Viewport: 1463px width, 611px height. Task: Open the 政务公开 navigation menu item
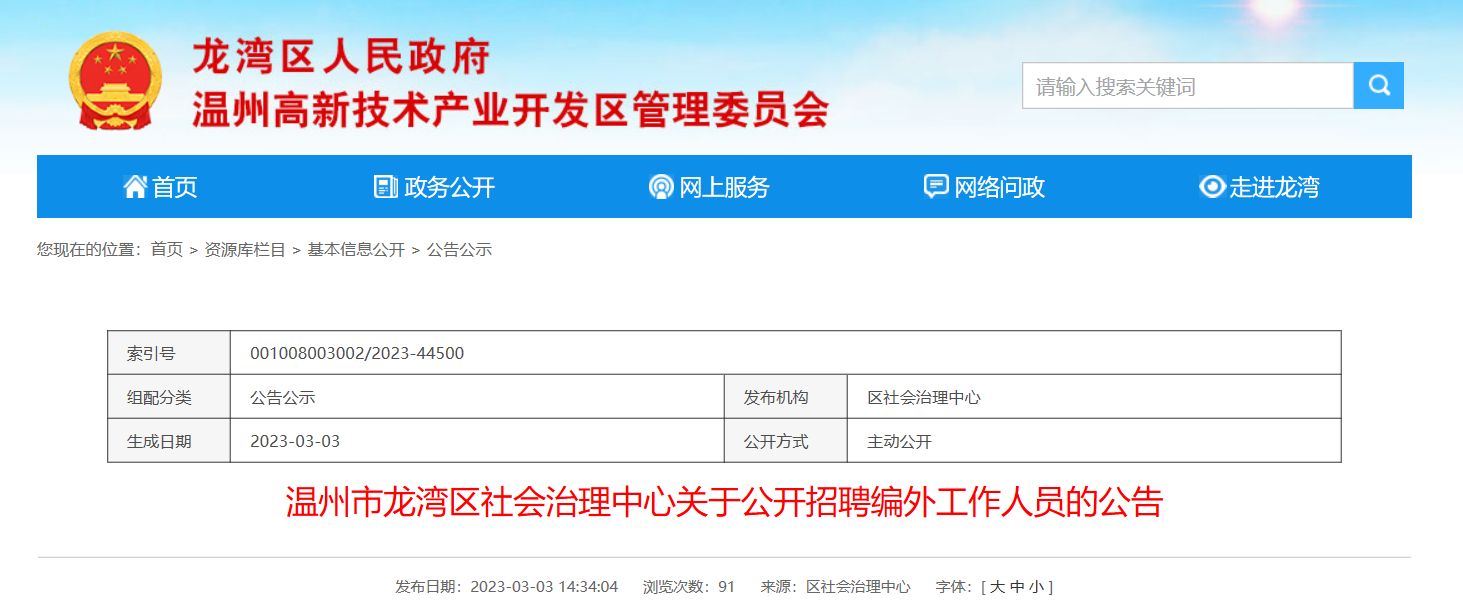[x=449, y=187]
